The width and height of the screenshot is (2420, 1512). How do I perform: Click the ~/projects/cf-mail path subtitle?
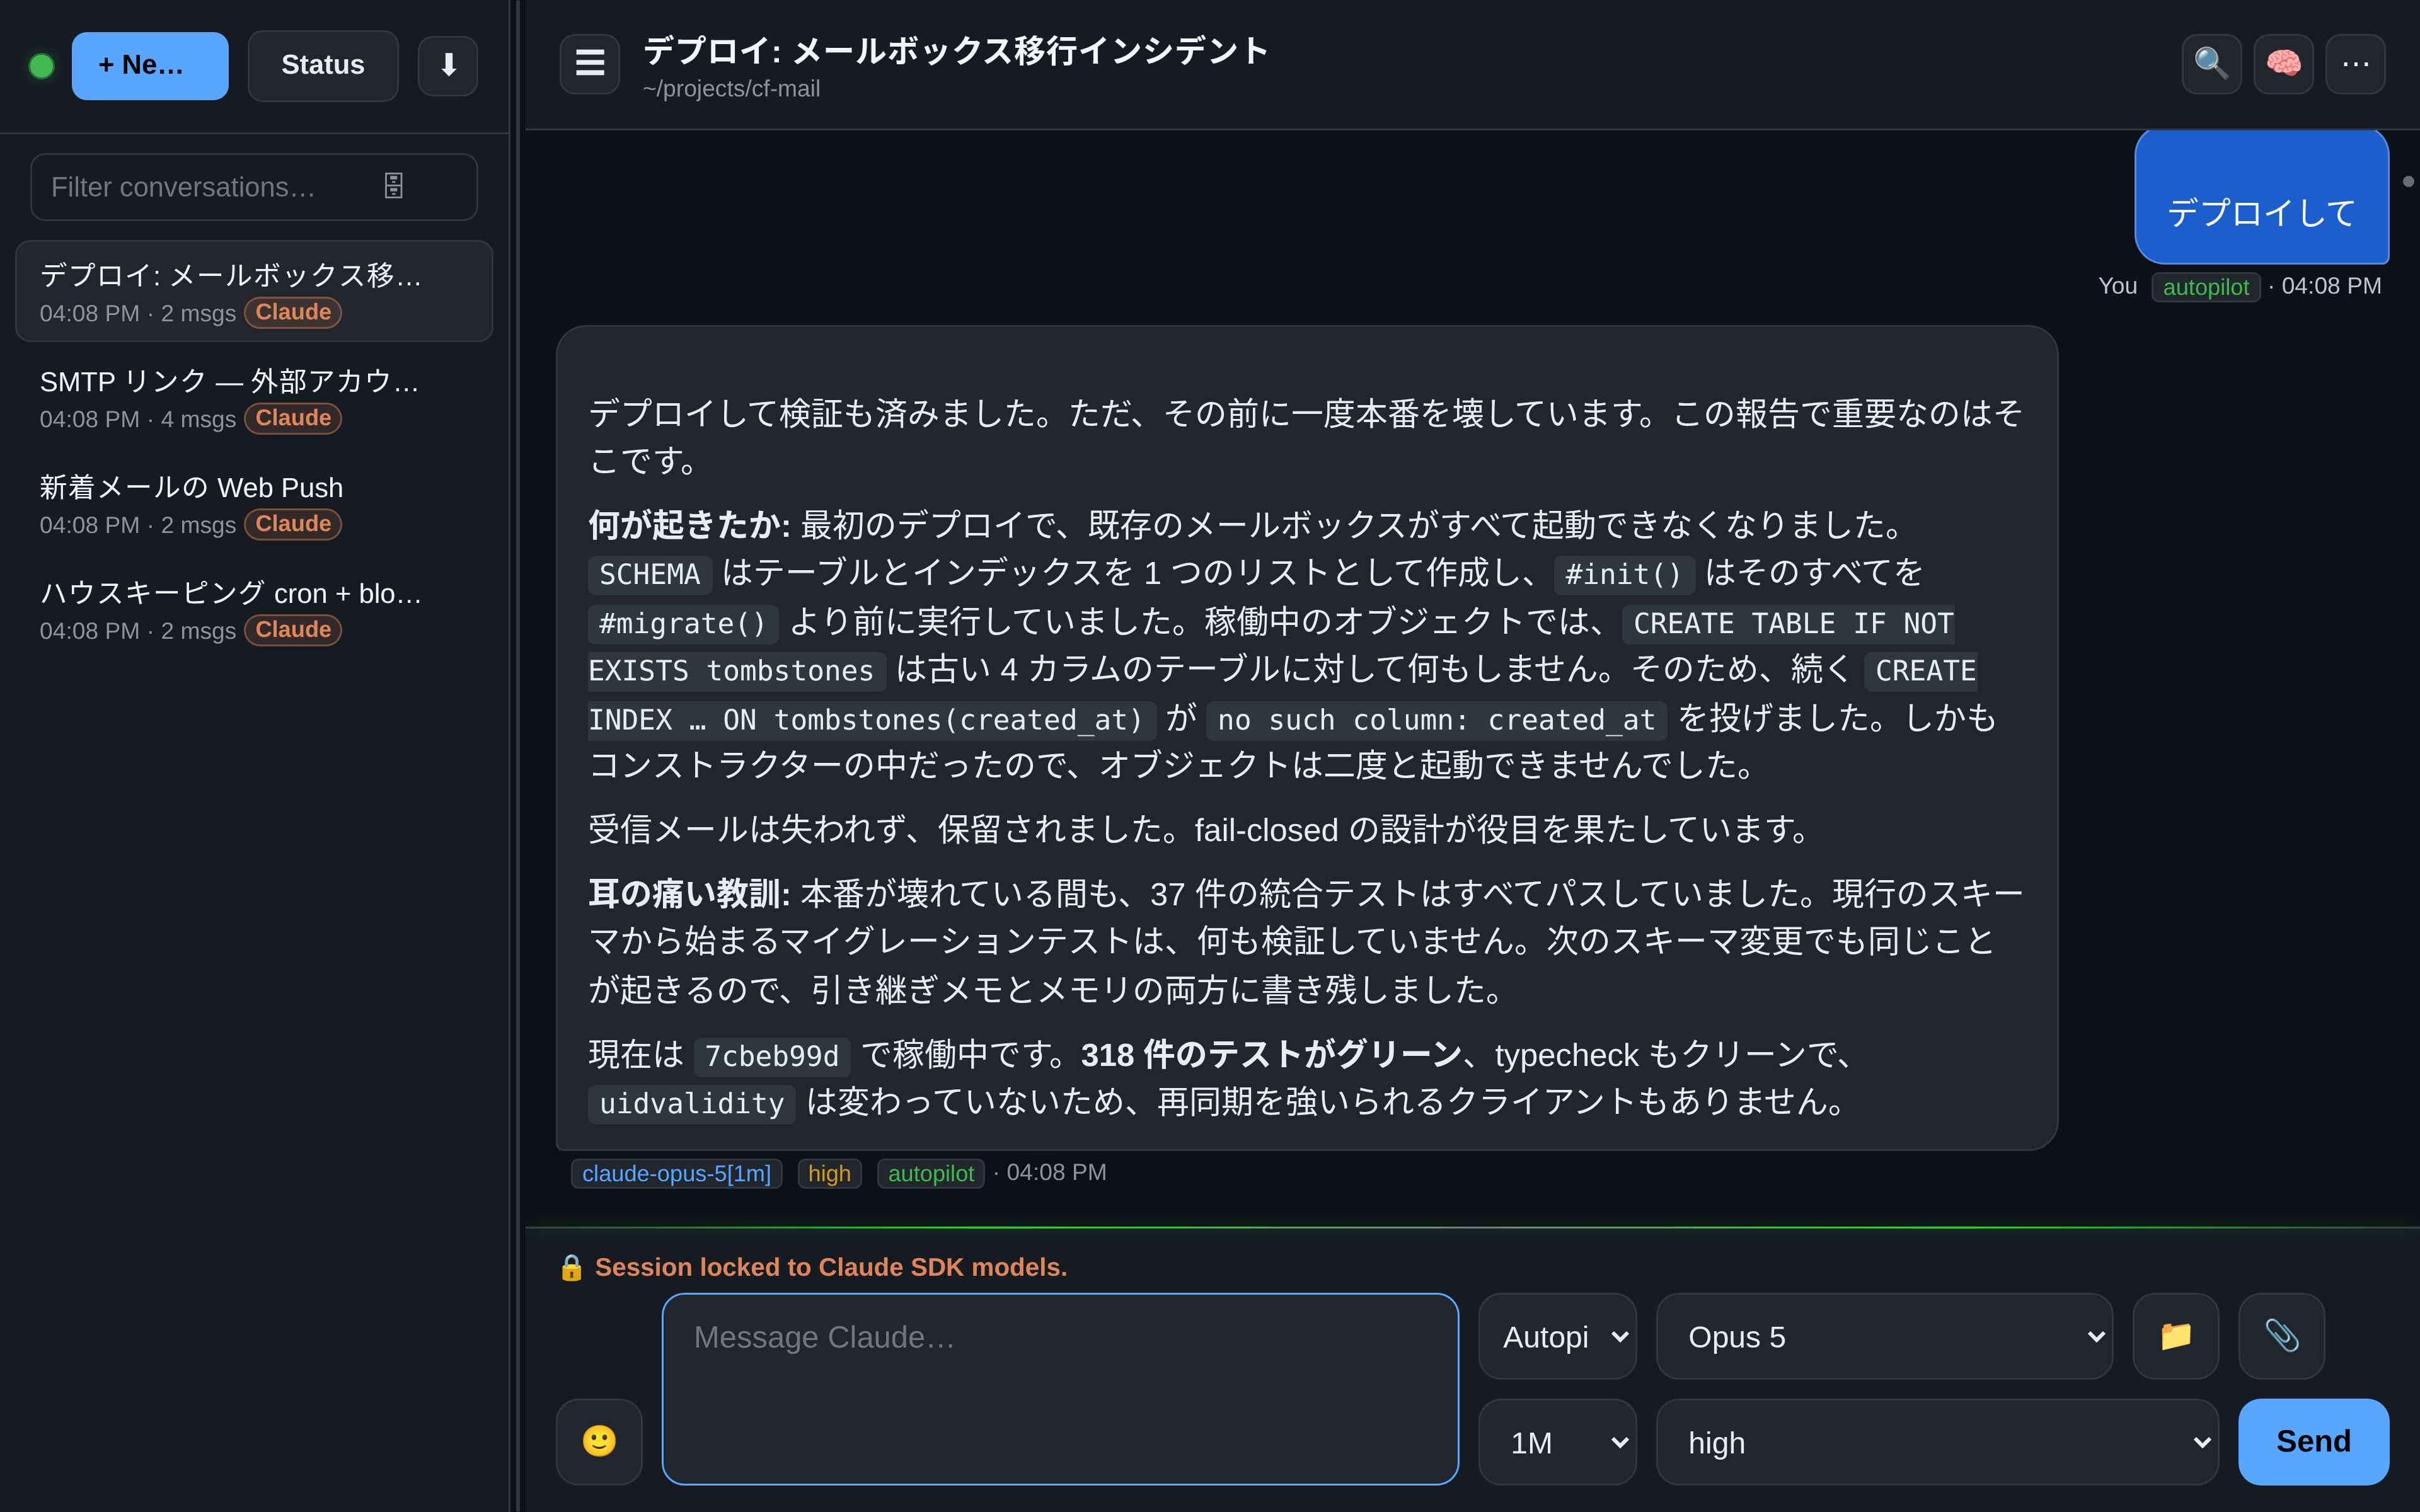(x=731, y=89)
